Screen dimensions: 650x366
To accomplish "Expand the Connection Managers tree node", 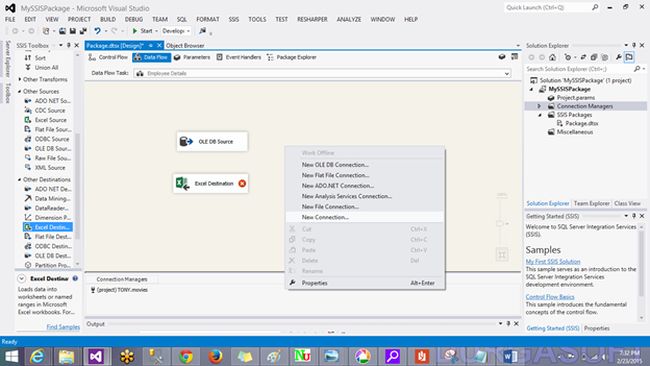I will (539, 107).
